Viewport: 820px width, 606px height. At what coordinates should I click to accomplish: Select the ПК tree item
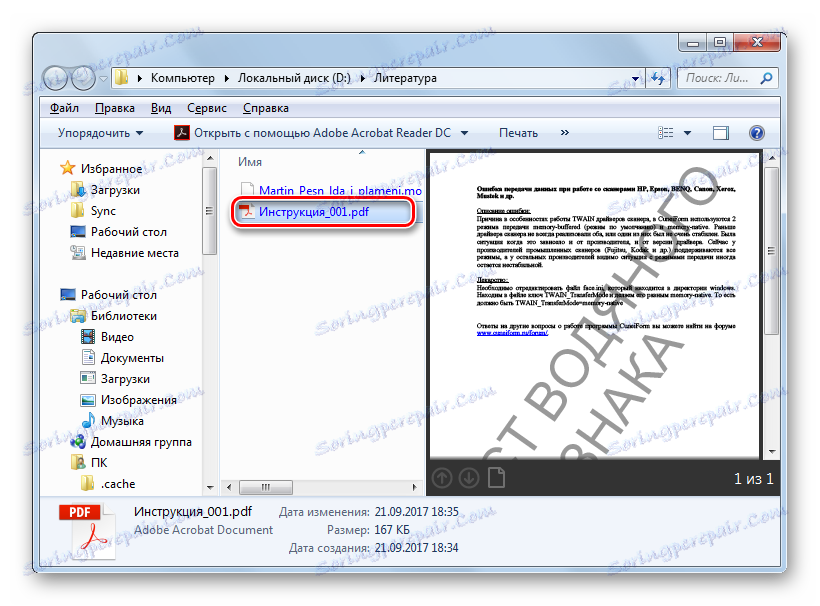(x=99, y=463)
